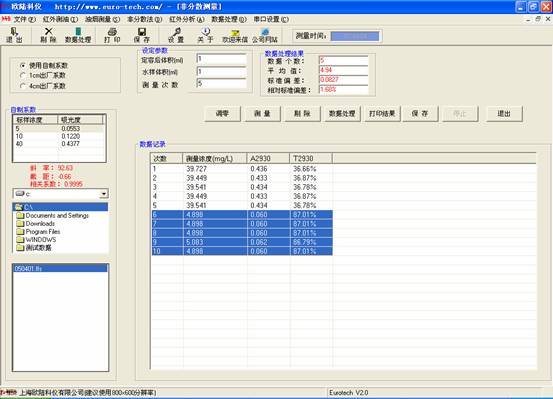Open the 串口设置 menu
This screenshot has height=399, width=553.
click(x=271, y=19)
